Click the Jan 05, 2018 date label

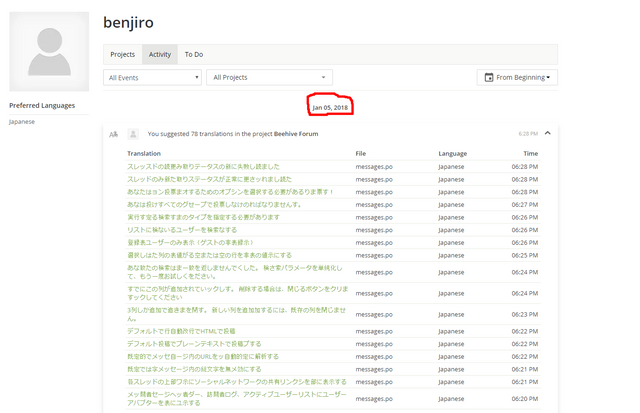coord(330,108)
